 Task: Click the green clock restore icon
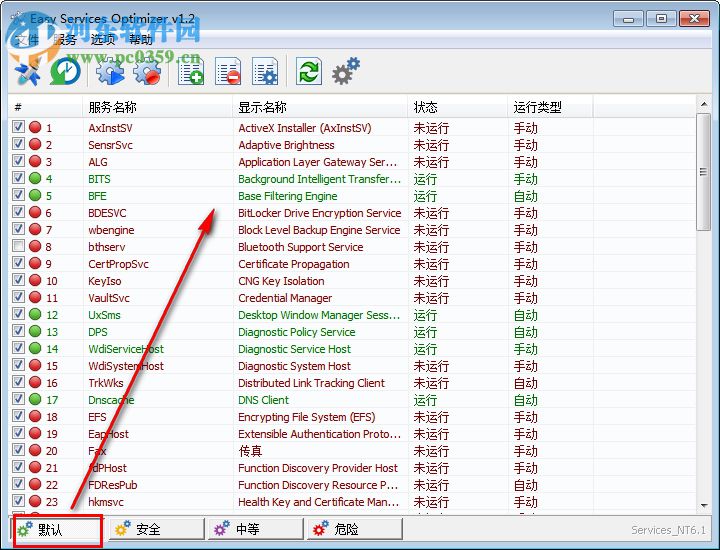[x=65, y=72]
